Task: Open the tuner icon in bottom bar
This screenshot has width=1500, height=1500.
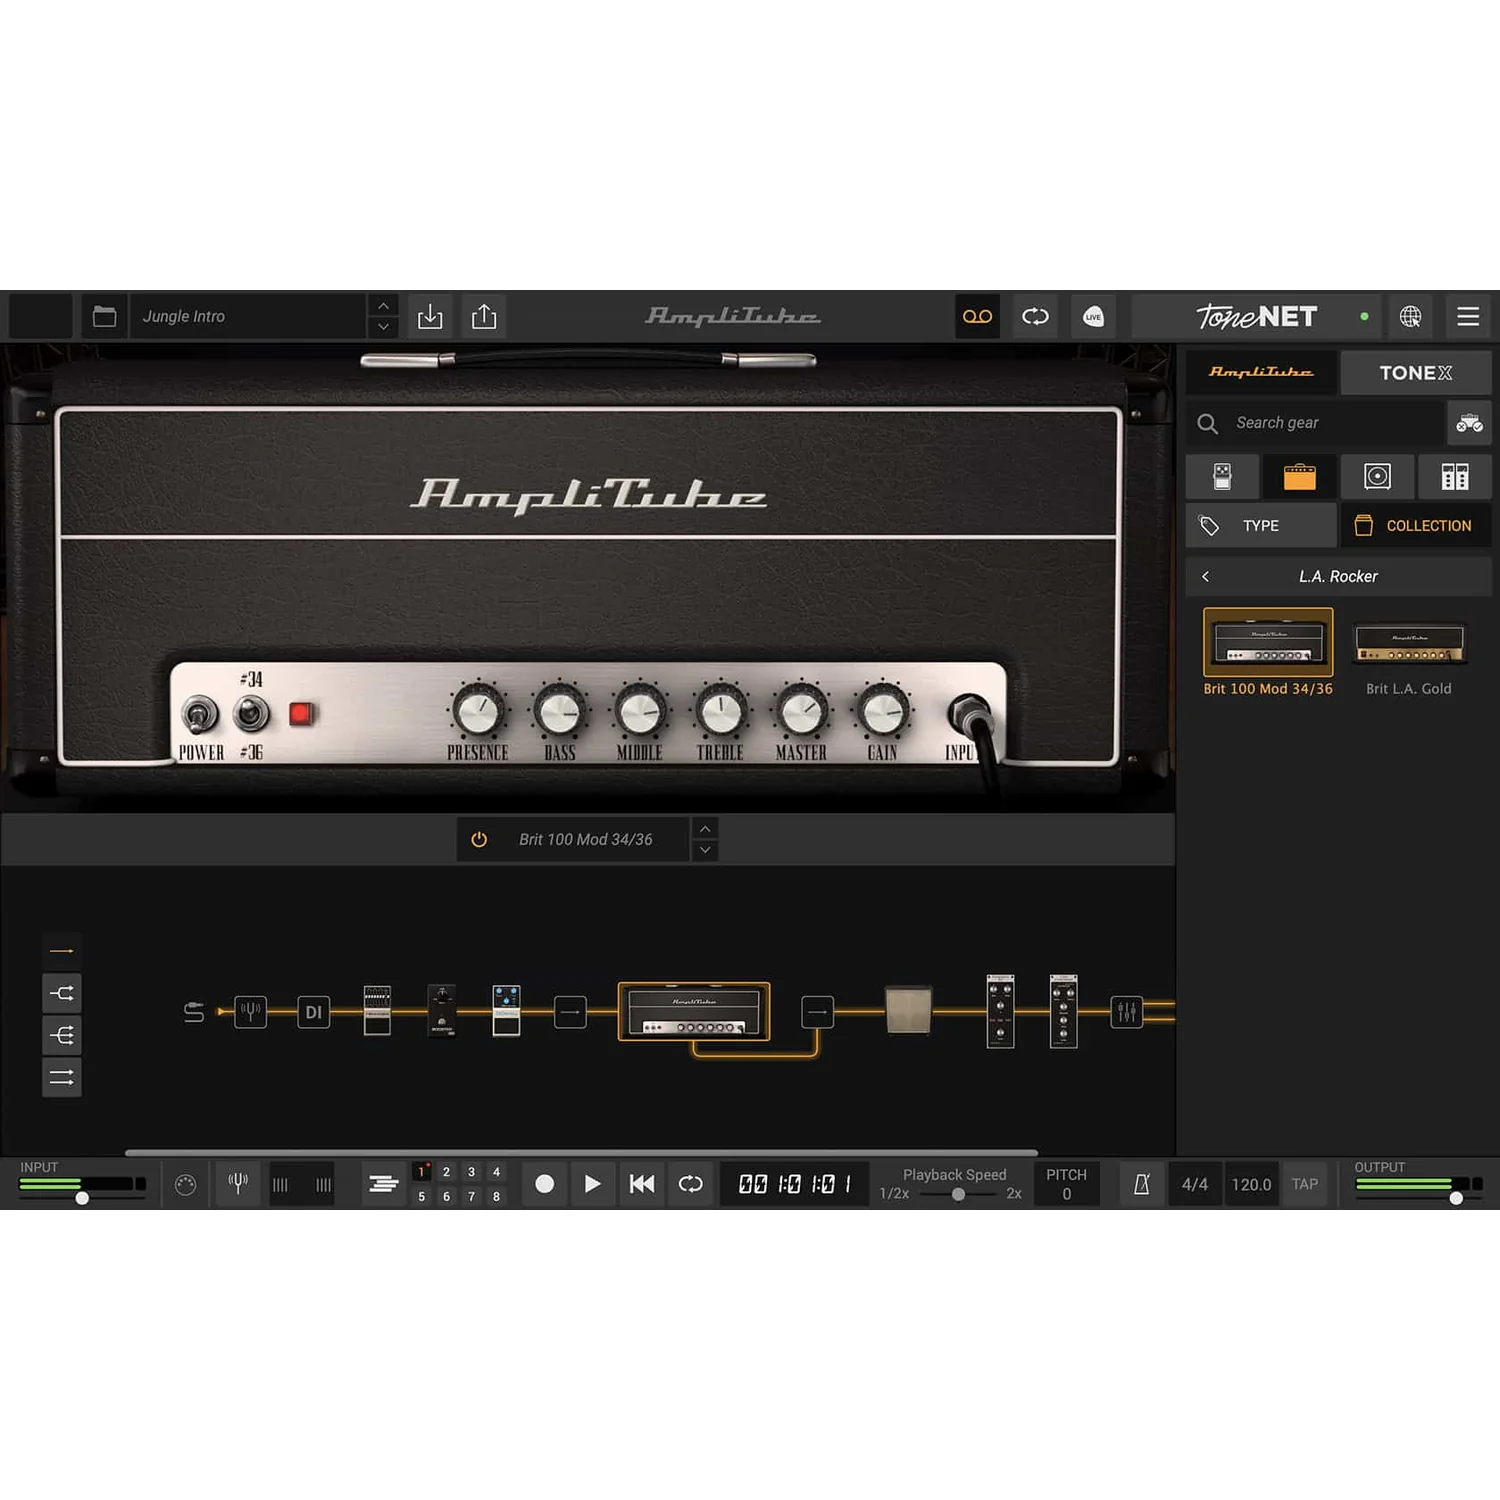Action: click(238, 1184)
